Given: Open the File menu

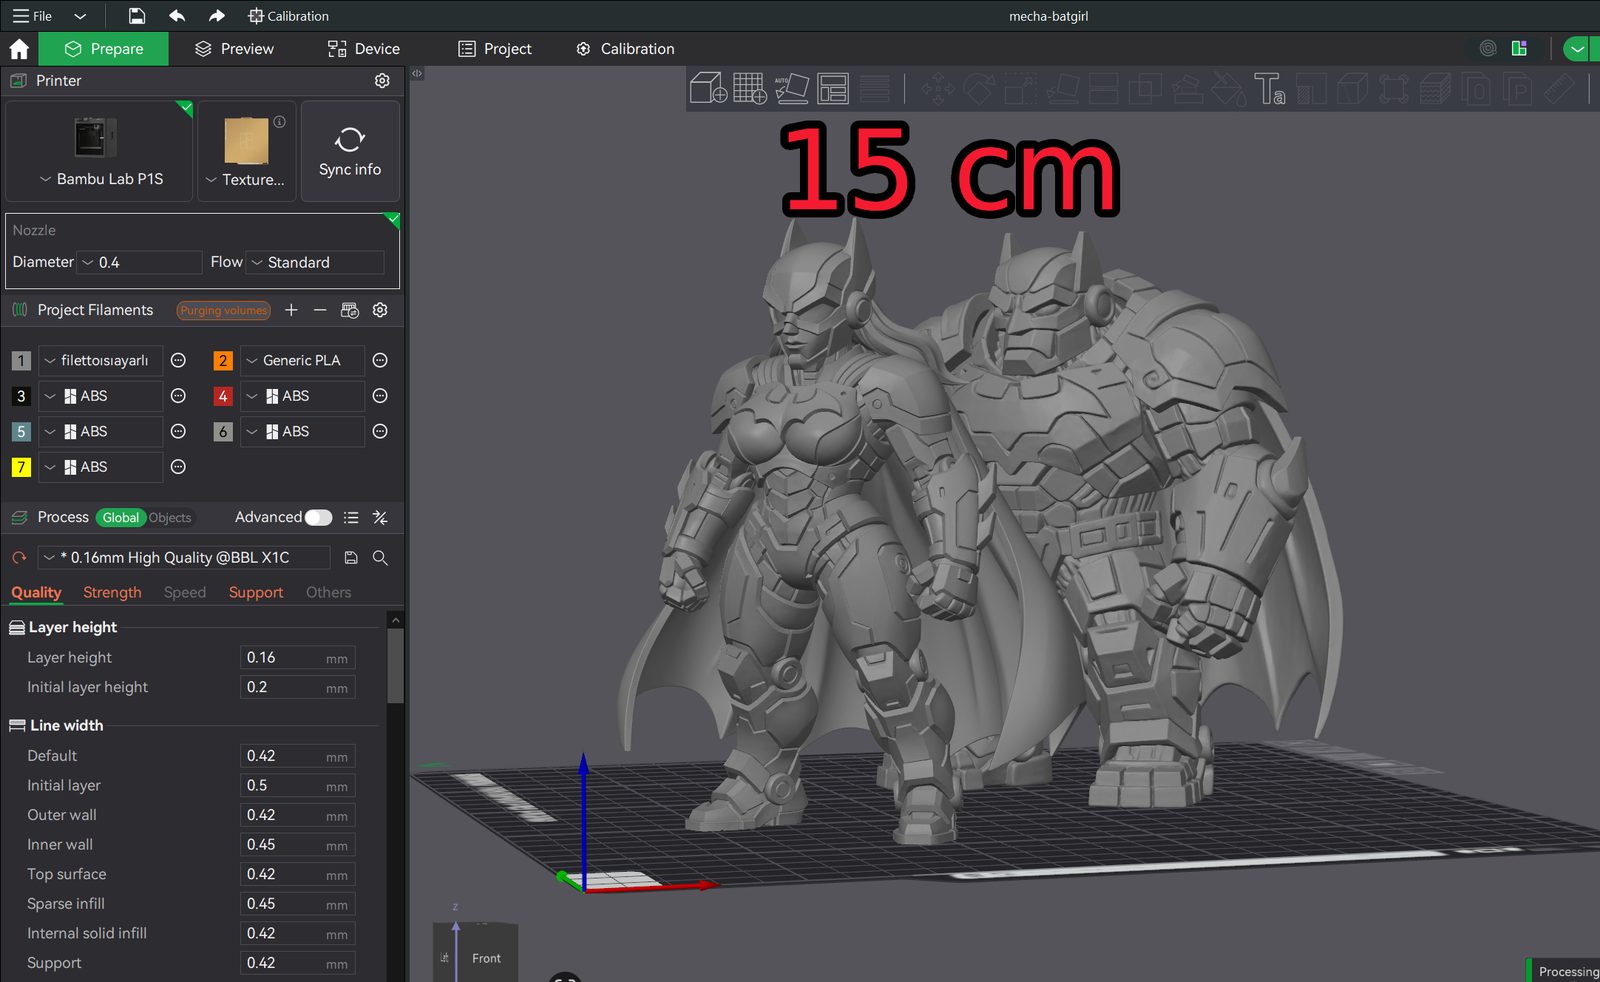Looking at the screenshot, I should tap(32, 16).
